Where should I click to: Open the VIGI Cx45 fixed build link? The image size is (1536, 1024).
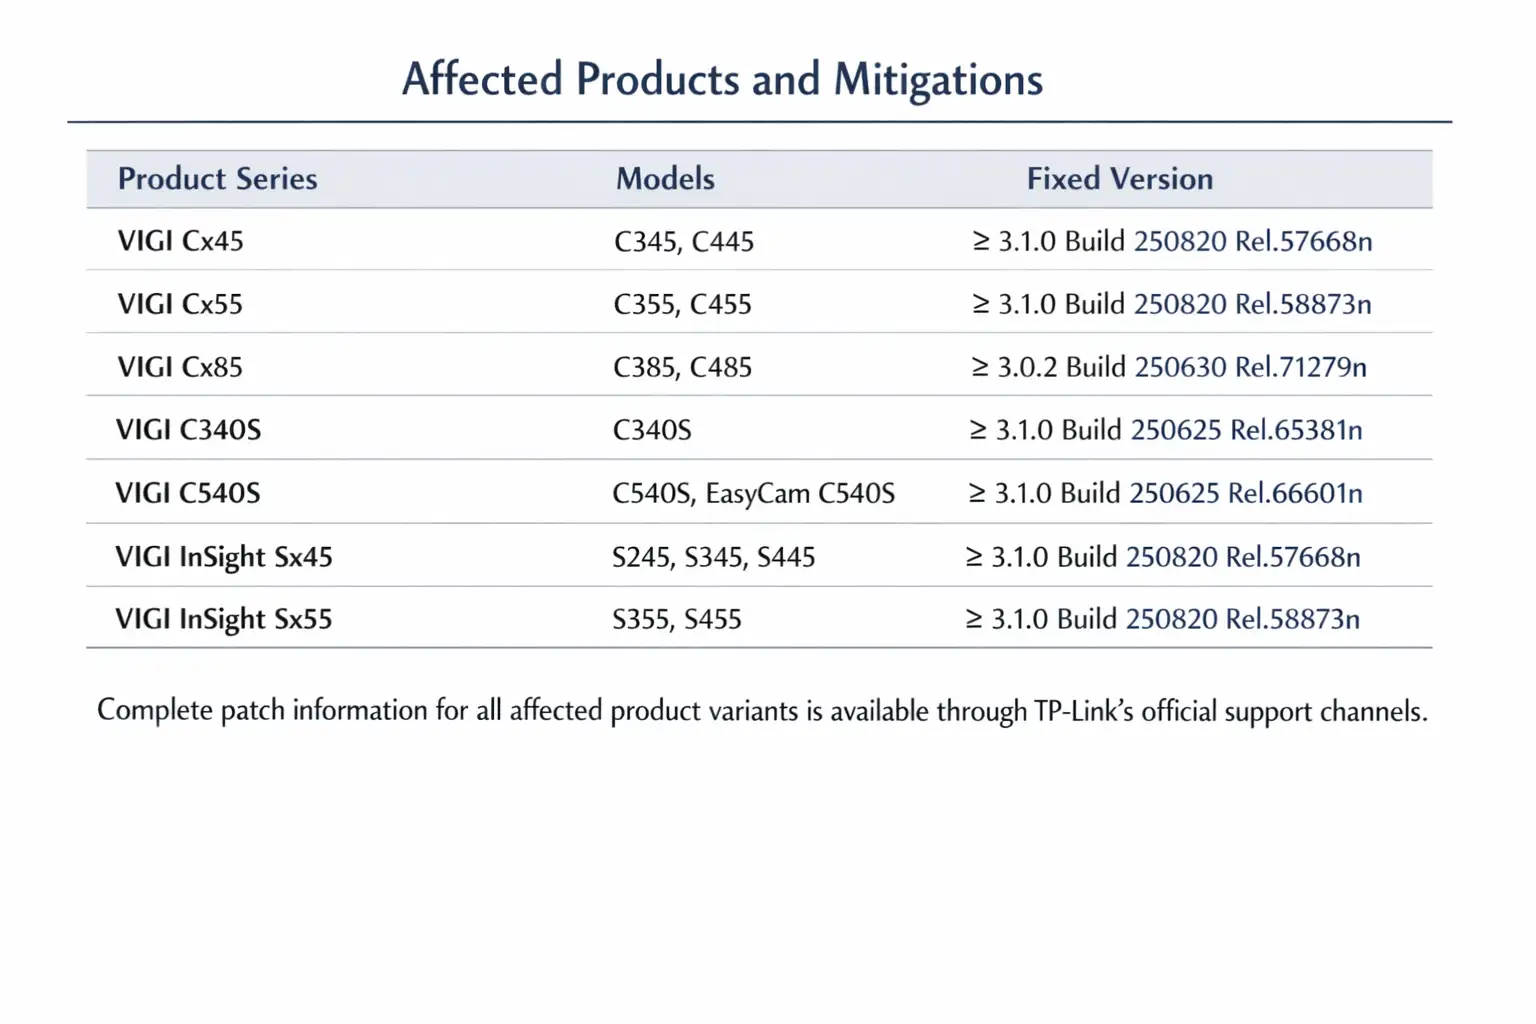[x=1252, y=242]
